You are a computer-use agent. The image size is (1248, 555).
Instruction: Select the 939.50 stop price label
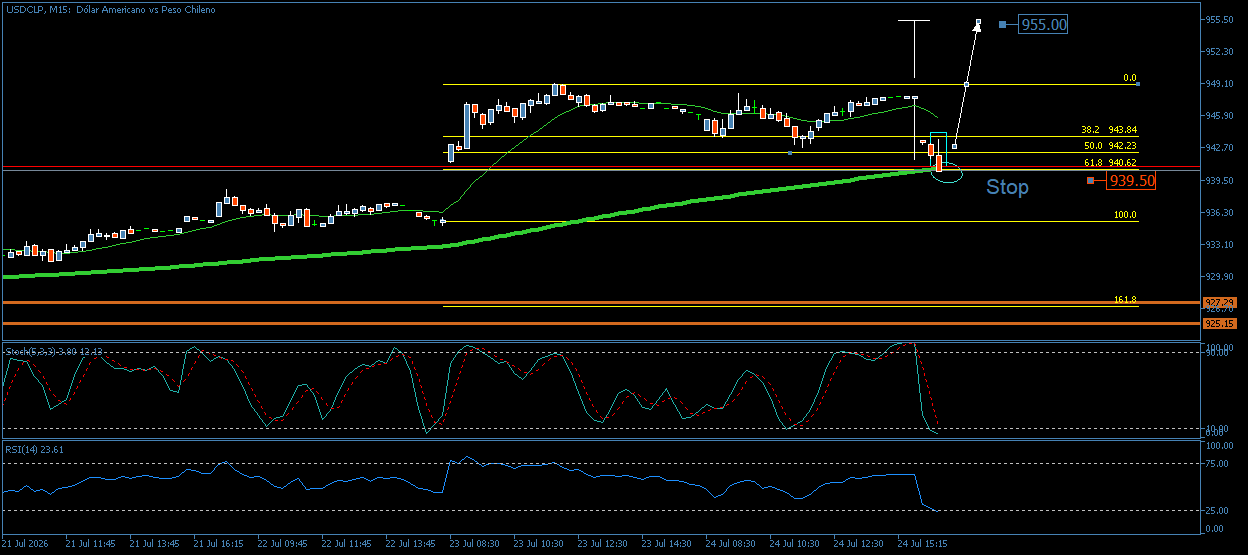1131,181
